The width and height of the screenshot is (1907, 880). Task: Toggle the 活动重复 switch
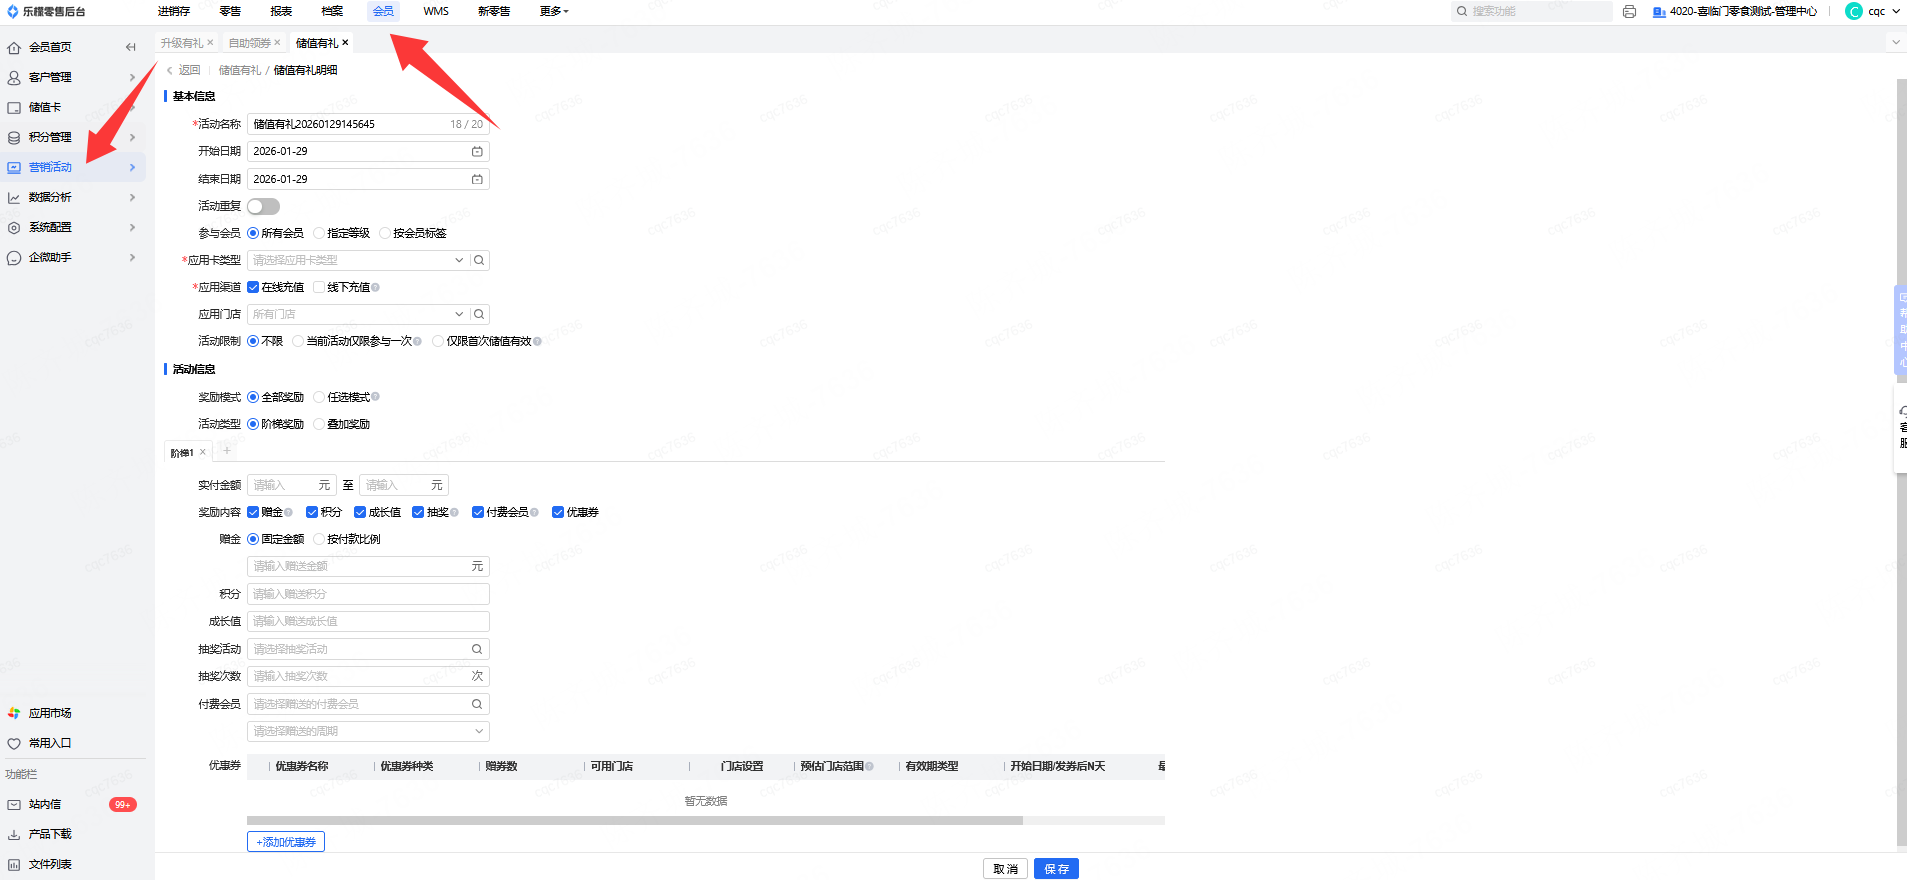tap(263, 206)
